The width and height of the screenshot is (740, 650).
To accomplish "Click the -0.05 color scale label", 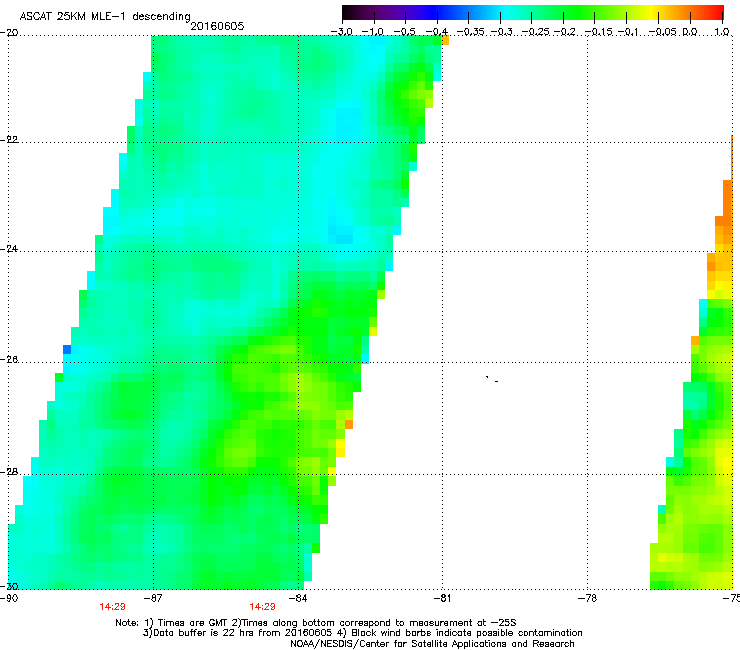I will pyautogui.click(x=662, y=32).
